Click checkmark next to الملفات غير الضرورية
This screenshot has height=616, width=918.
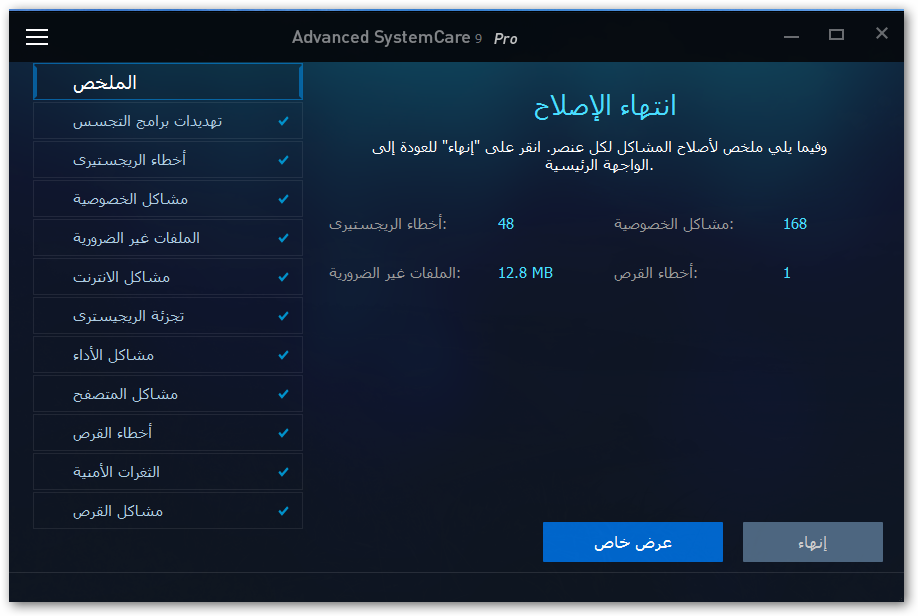(284, 238)
